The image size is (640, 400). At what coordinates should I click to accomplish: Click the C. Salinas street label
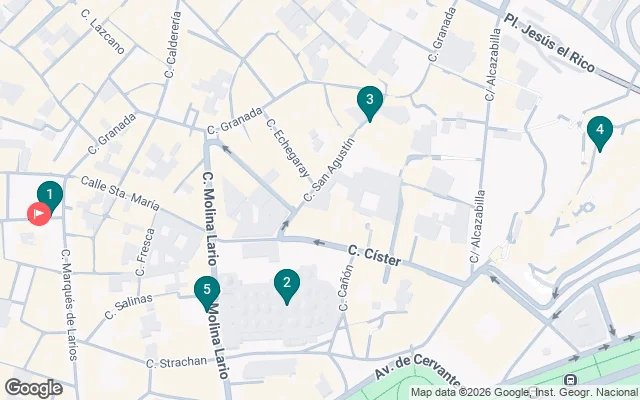pyautogui.click(x=129, y=306)
